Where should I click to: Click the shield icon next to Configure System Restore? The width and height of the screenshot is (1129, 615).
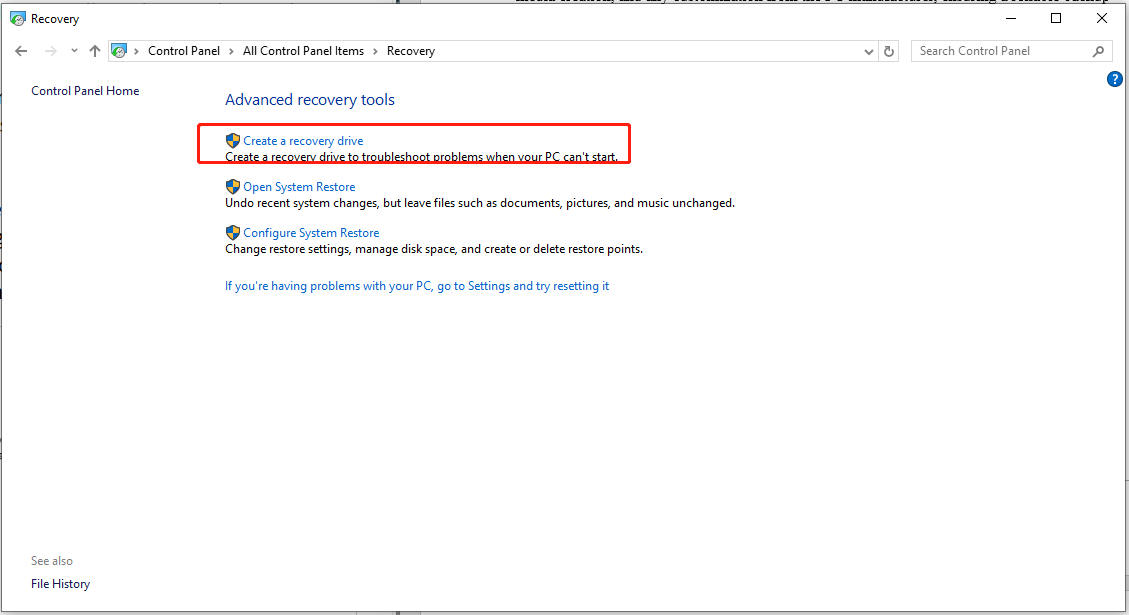(x=232, y=232)
